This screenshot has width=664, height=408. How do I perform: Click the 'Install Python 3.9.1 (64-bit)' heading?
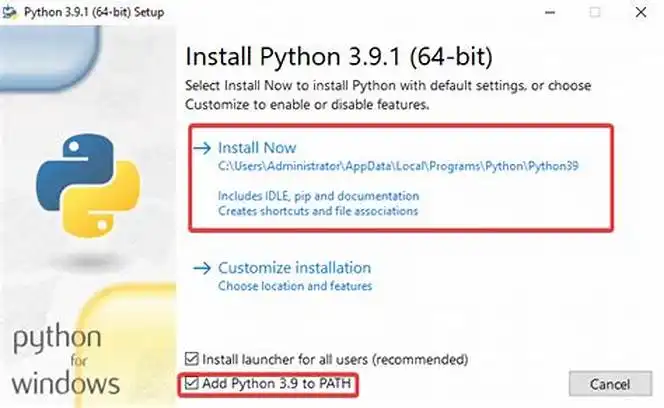coord(339,56)
